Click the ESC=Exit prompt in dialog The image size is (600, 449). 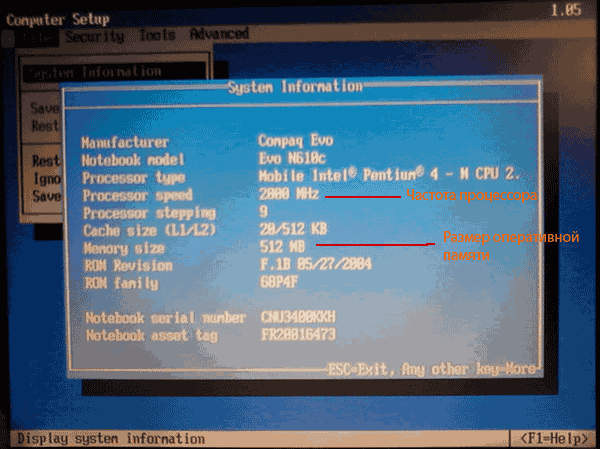click(x=362, y=369)
